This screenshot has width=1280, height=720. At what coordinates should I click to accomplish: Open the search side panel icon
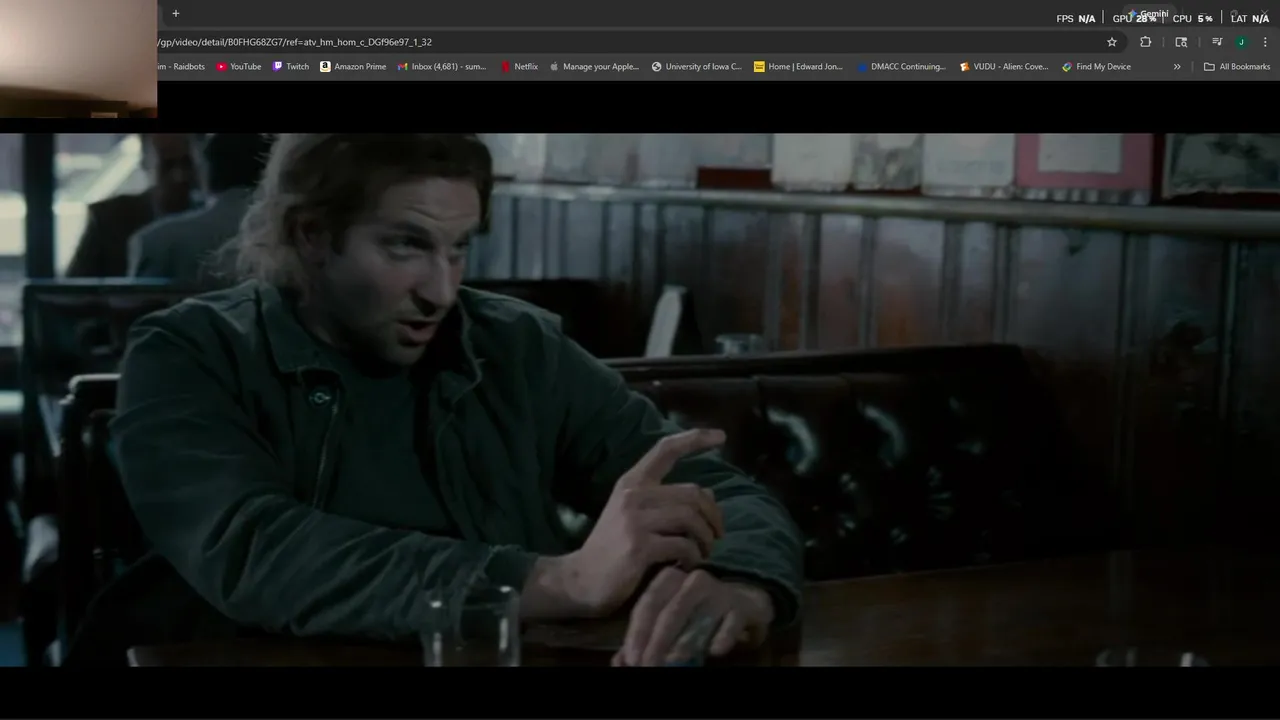point(1181,42)
